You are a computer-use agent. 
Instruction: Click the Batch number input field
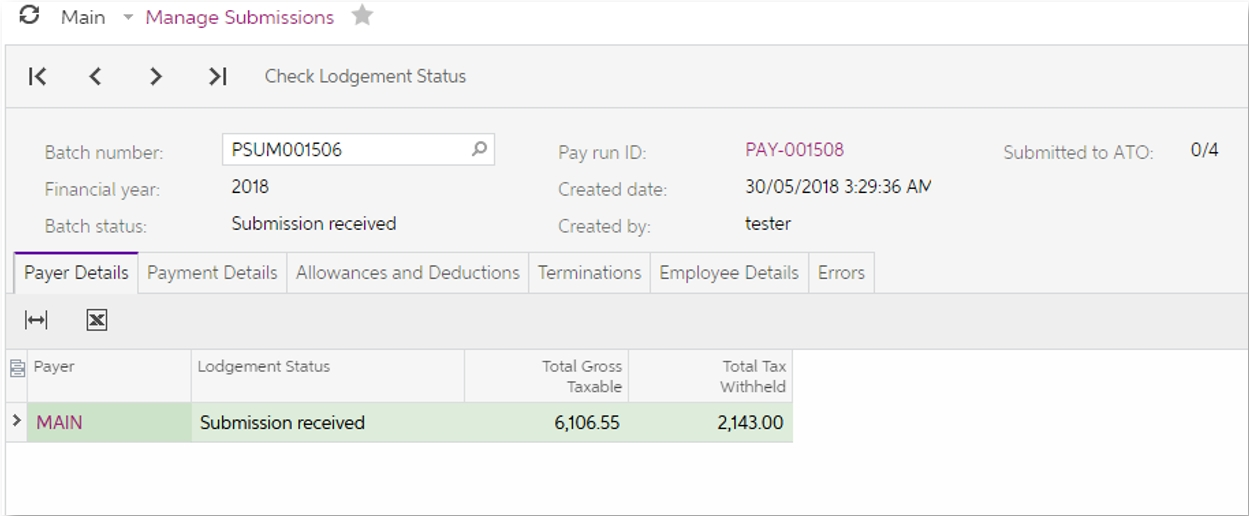tap(345, 150)
